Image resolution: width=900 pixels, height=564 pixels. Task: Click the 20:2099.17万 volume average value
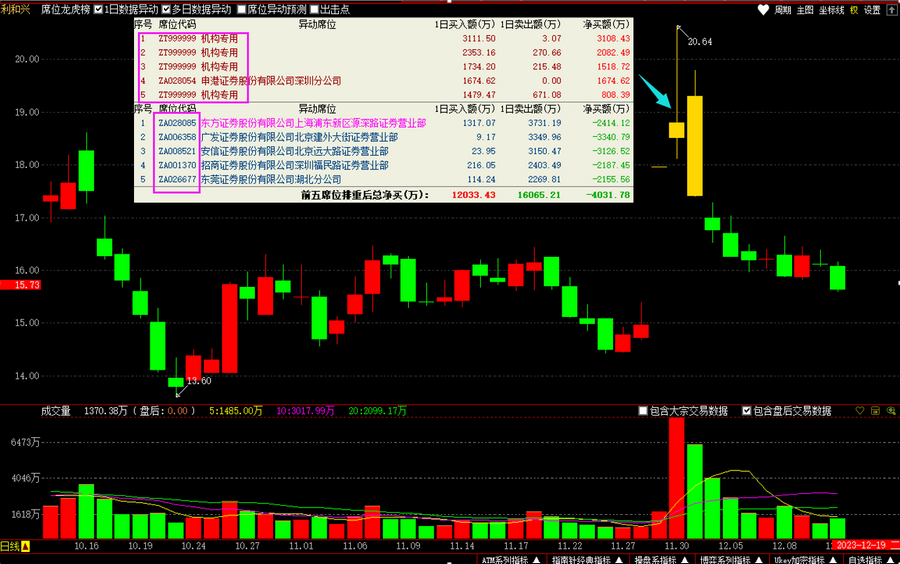click(377, 411)
